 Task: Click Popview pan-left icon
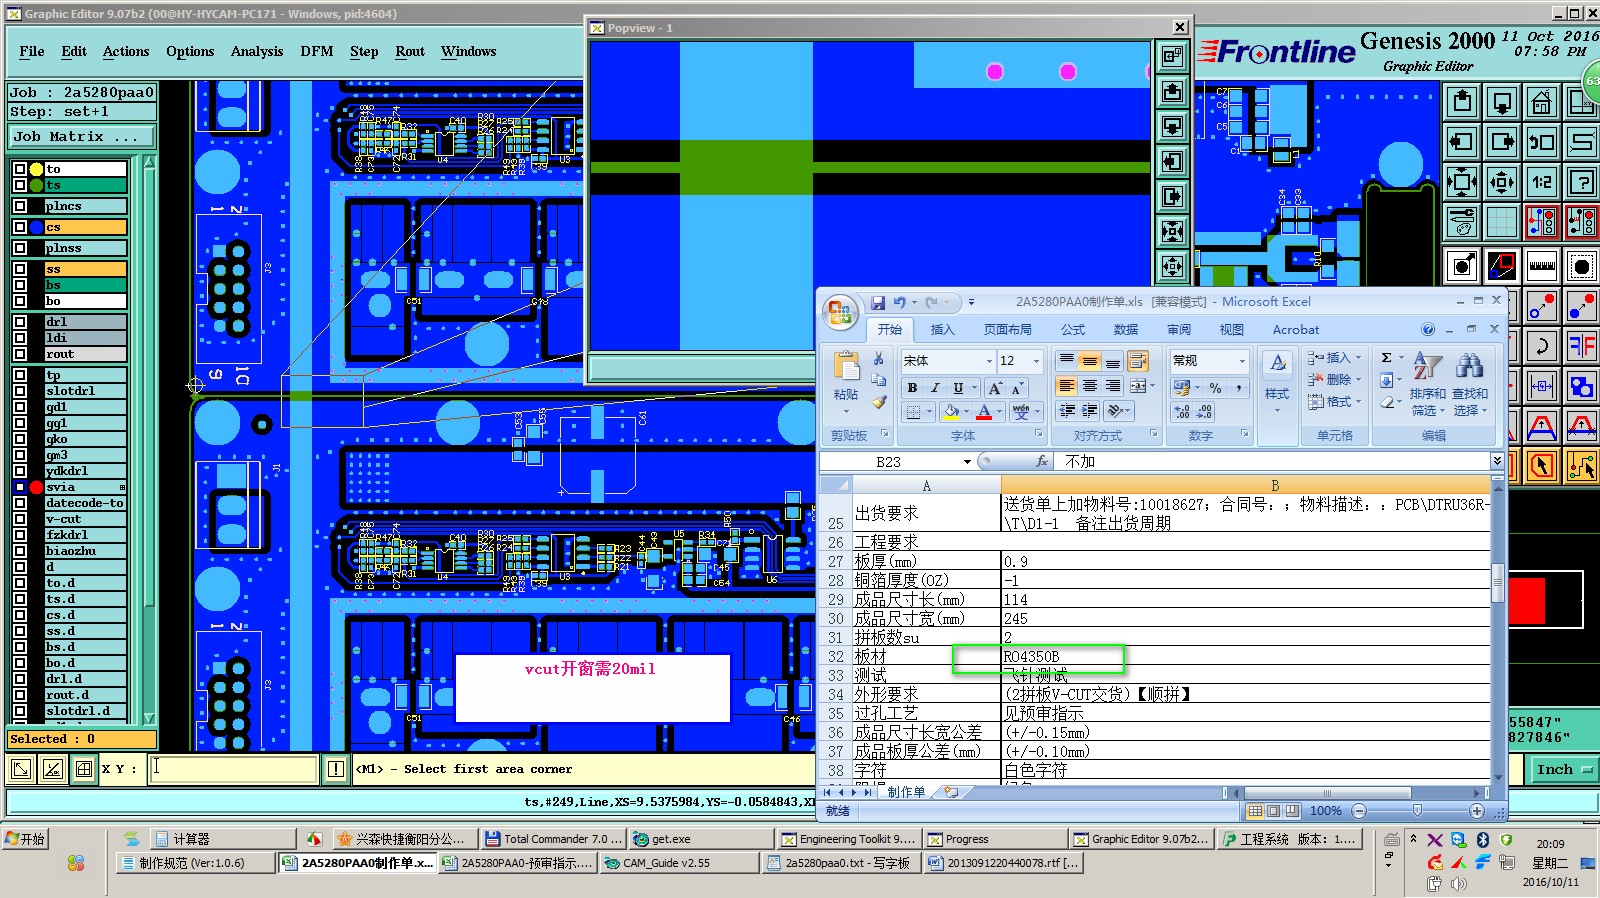pos(1172,162)
